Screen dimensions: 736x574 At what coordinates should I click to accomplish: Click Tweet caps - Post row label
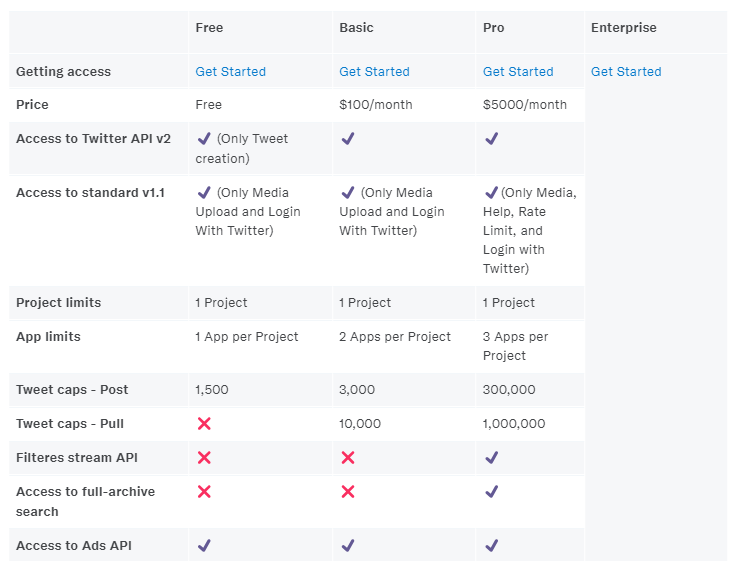click(72, 390)
